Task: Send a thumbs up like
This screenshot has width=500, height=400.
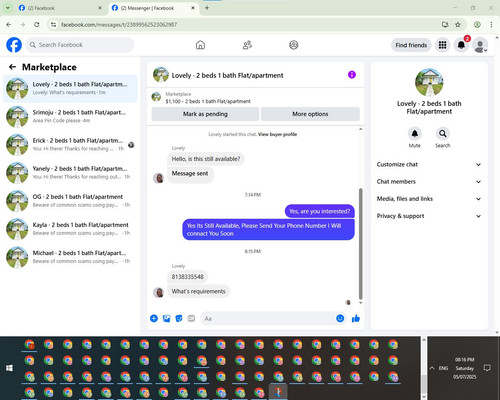Action: [356, 319]
